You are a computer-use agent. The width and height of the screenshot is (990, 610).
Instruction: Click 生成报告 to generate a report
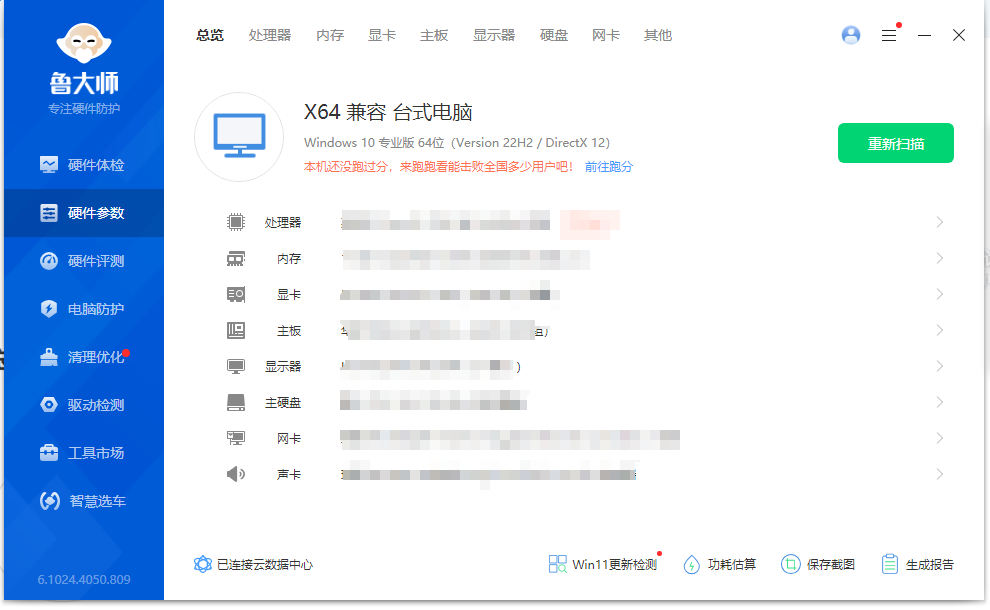coord(917,565)
